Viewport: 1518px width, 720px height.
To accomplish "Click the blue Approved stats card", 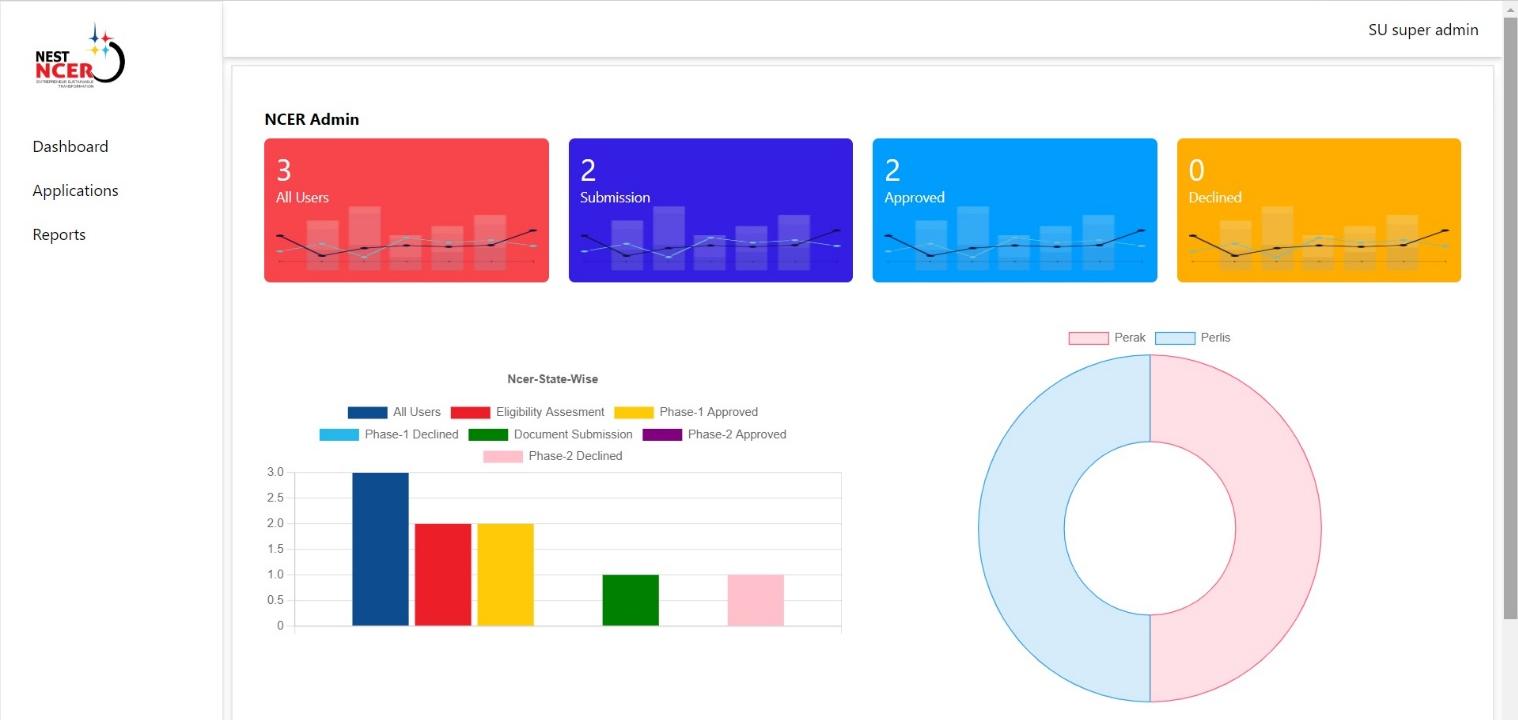I will (x=1014, y=210).
